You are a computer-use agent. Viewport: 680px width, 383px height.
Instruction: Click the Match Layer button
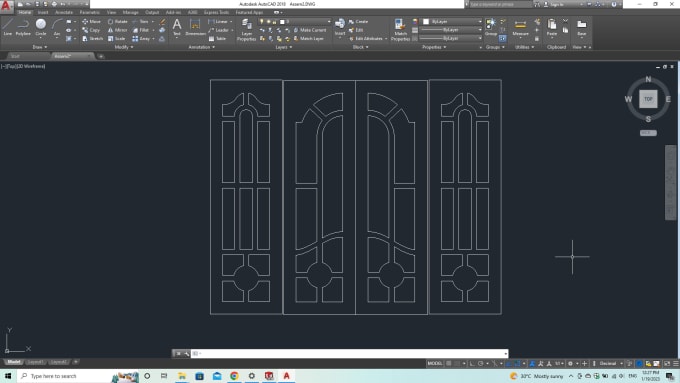tap(308, 39)
